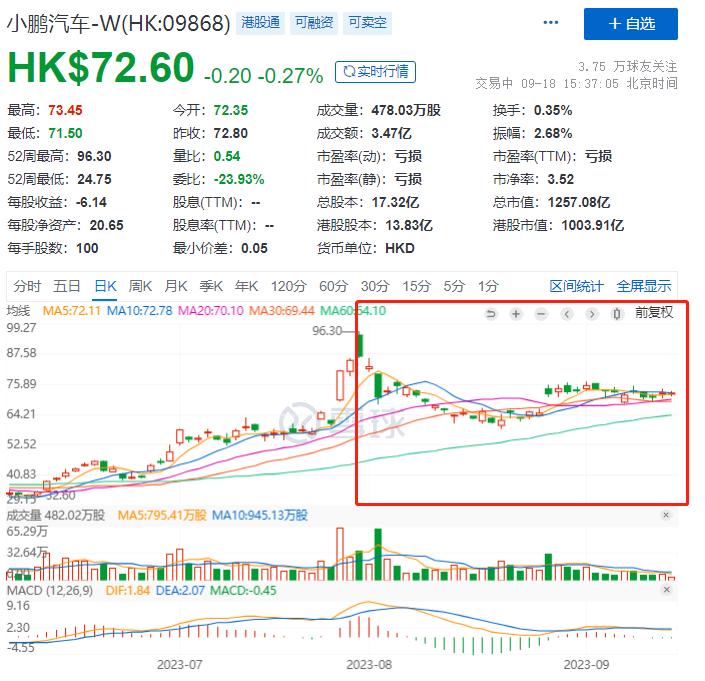The image size is (705, 681).
Task: Click the 自选 add-to-watchlist button
Action: click(x=630, y=24)
